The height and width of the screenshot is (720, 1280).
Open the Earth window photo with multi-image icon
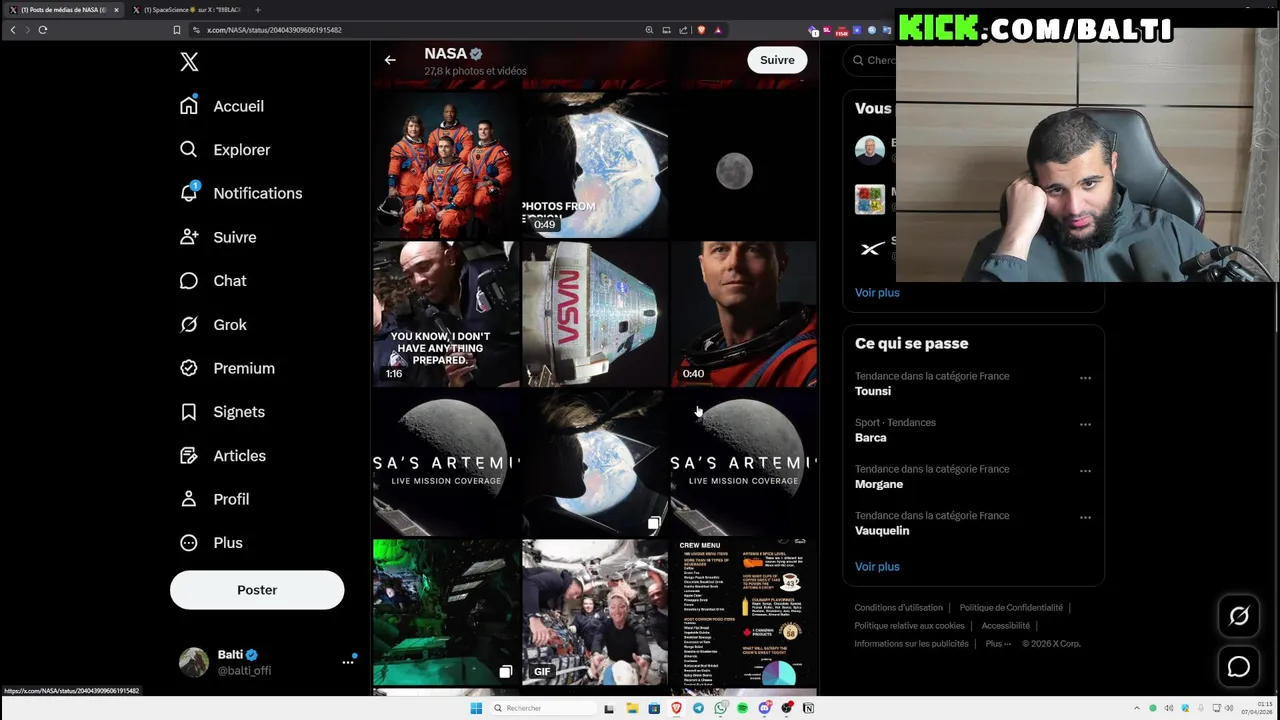(595, 463)
